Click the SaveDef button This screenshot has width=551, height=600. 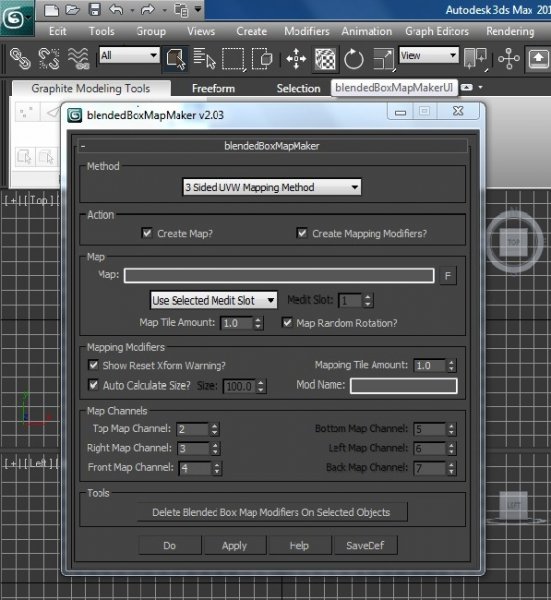pos(365,545)
